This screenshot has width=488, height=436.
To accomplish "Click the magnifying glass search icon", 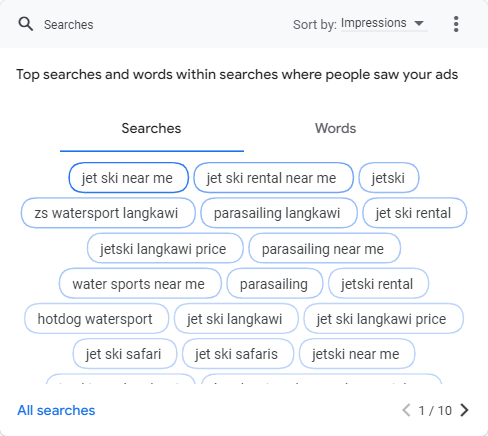I will [x=26, y=24].
